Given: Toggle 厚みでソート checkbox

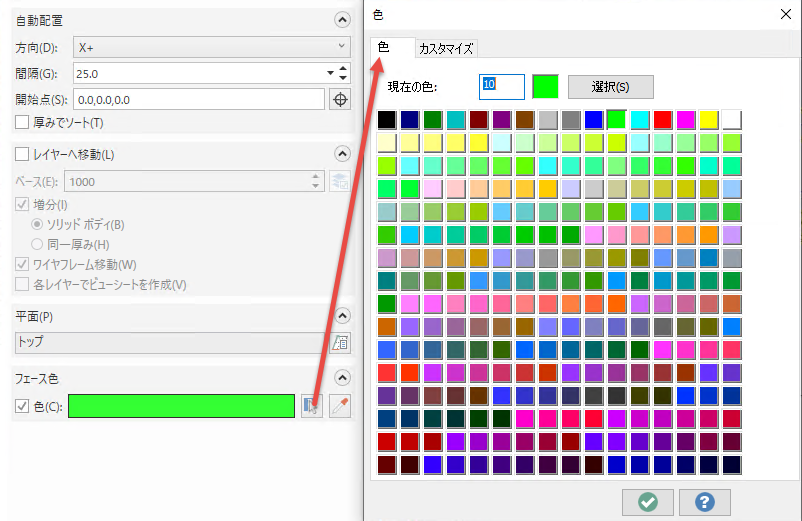Looking at the screenshot, I should point(22,123).
